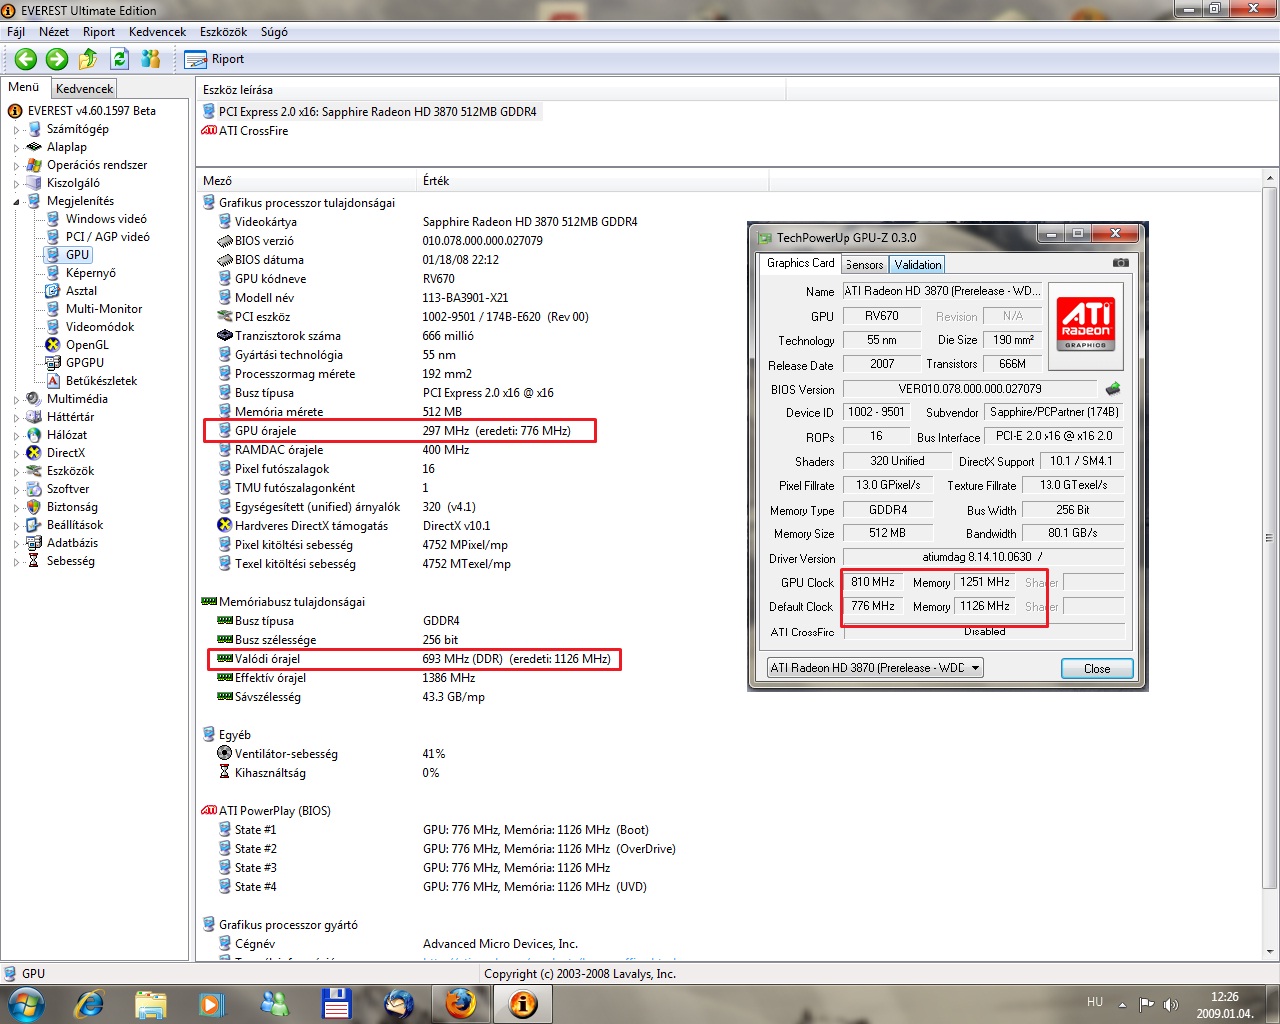The image size is (1280, 1024).
Task: Switch to GPU-Z Sensors tab
Action: tap(864, 265)
